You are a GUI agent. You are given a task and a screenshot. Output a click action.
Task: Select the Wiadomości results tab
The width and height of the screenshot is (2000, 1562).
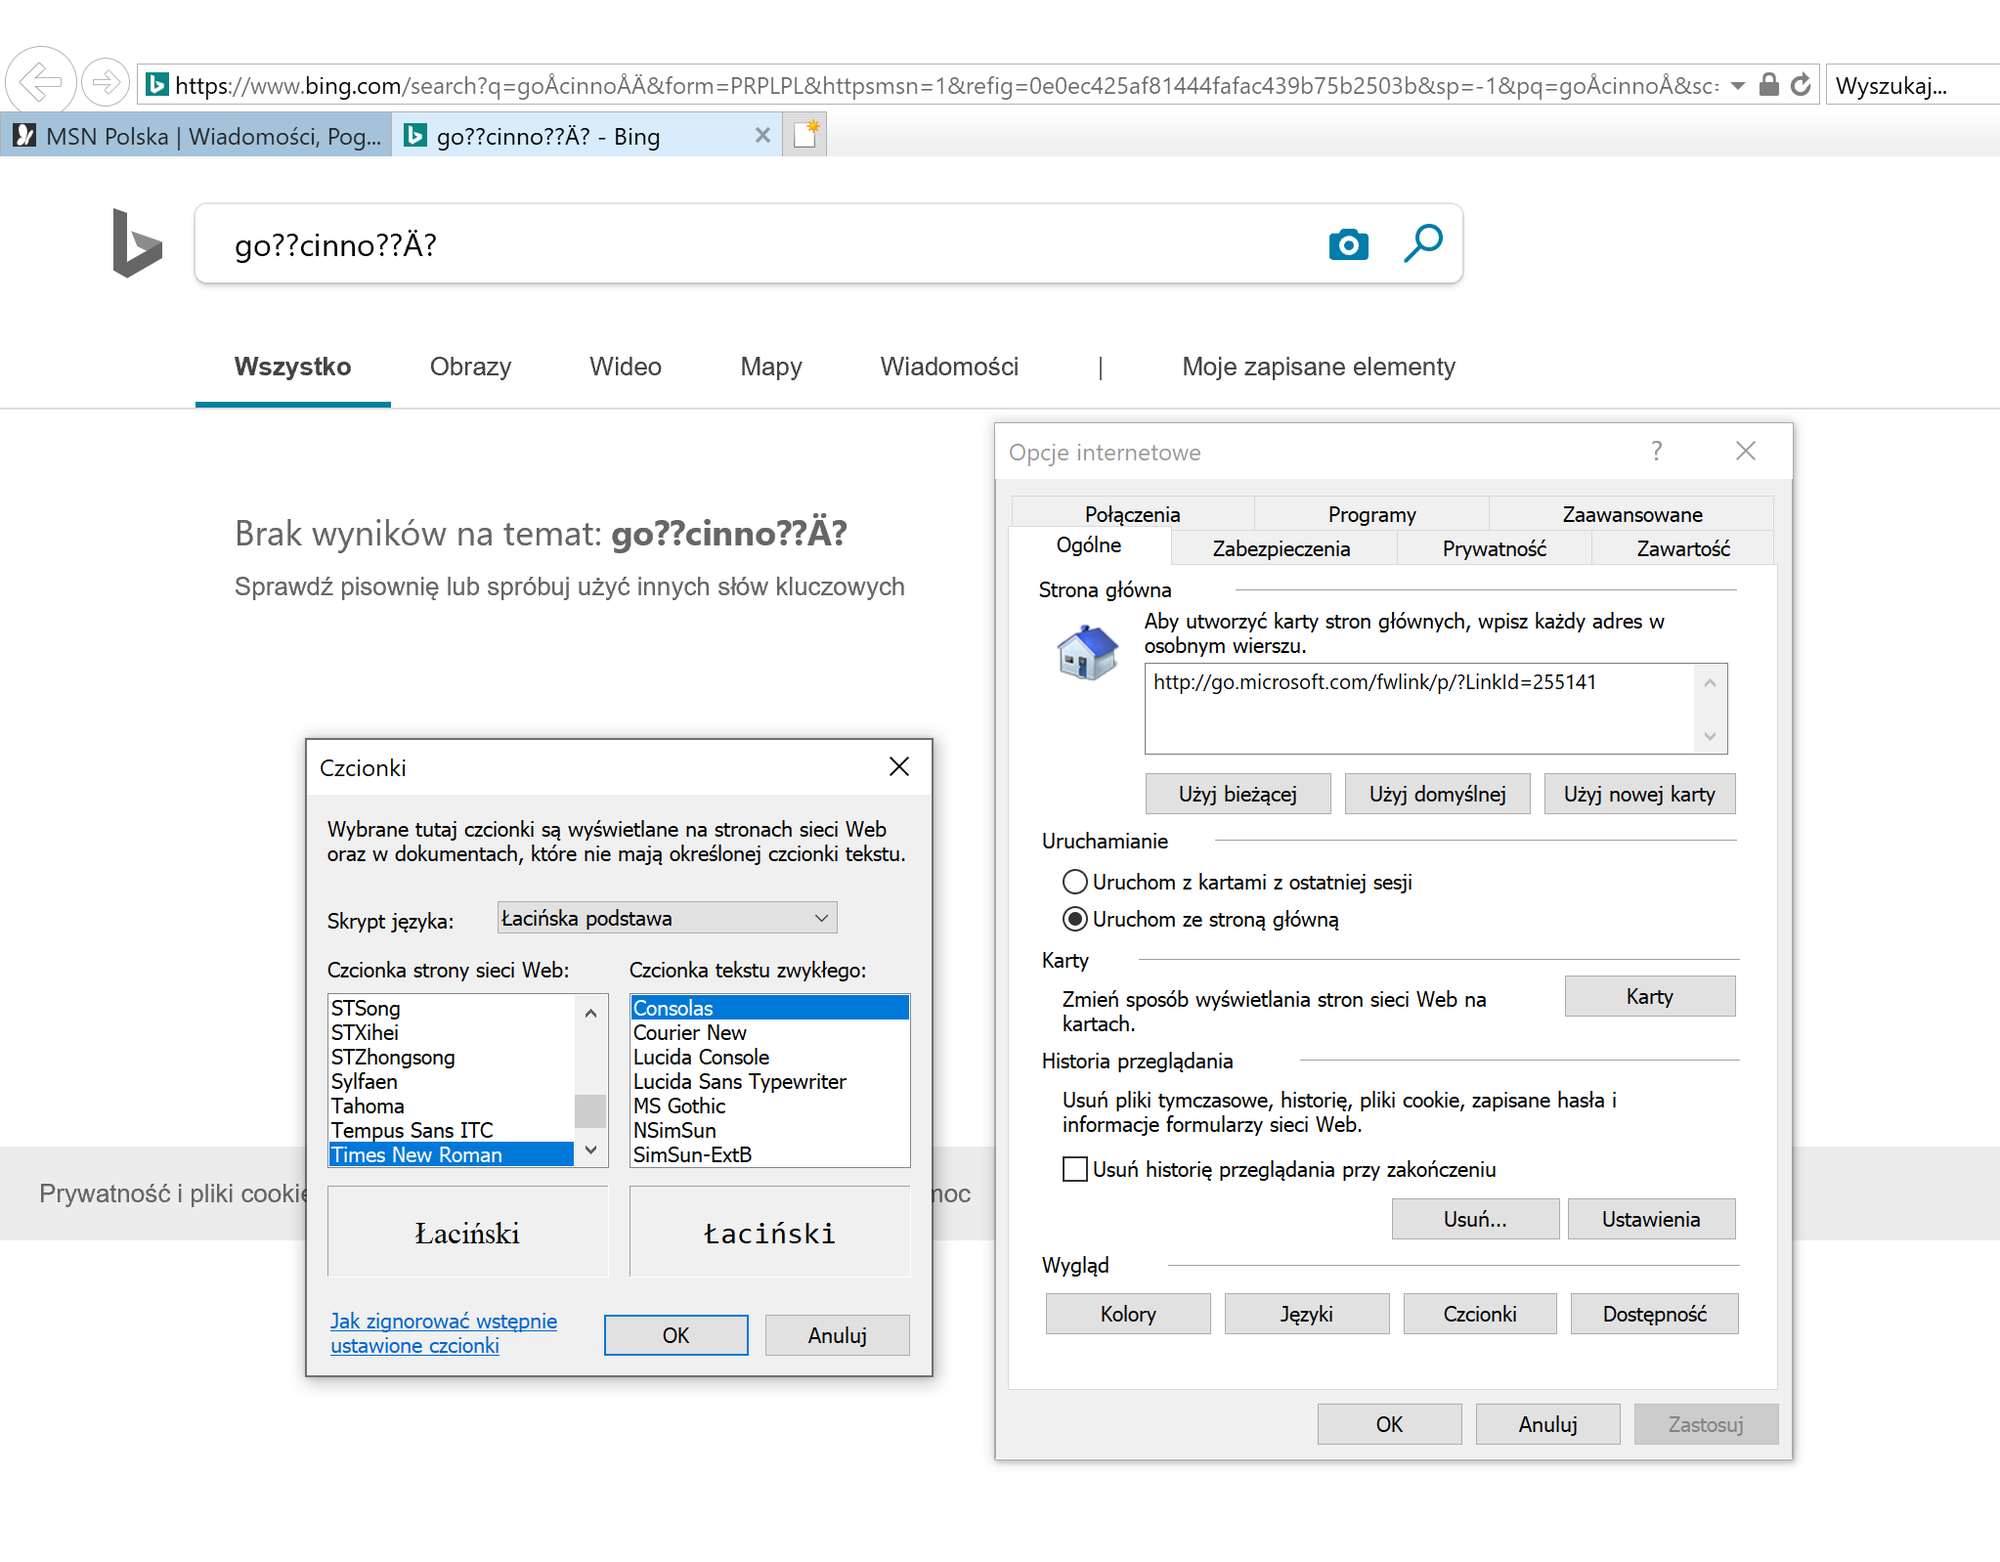coord(949,367)
